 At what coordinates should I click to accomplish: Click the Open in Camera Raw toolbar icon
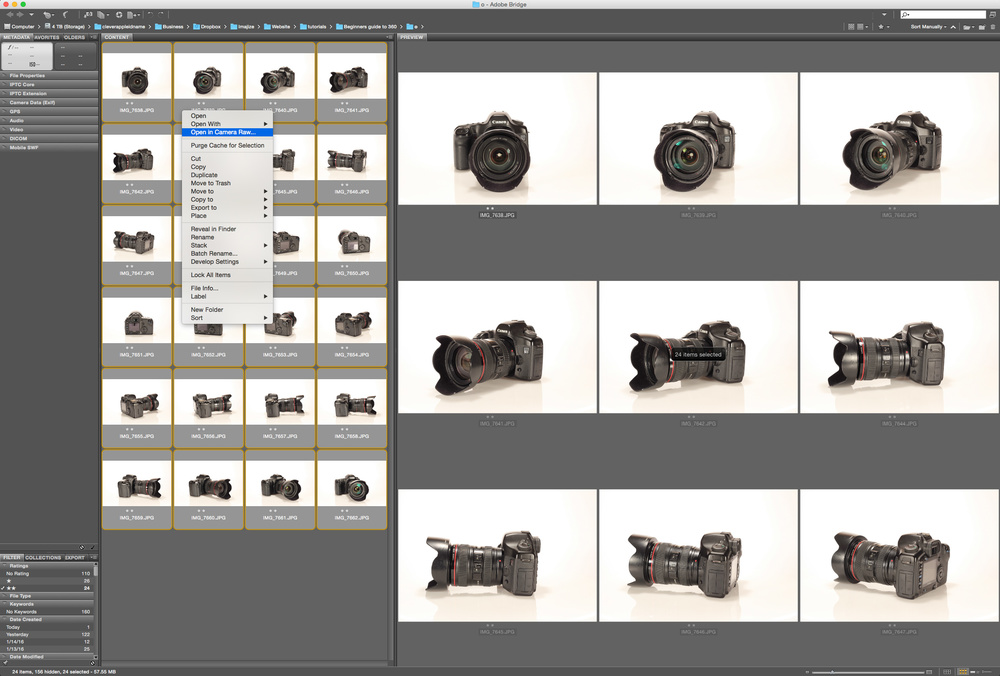(120, 17)
